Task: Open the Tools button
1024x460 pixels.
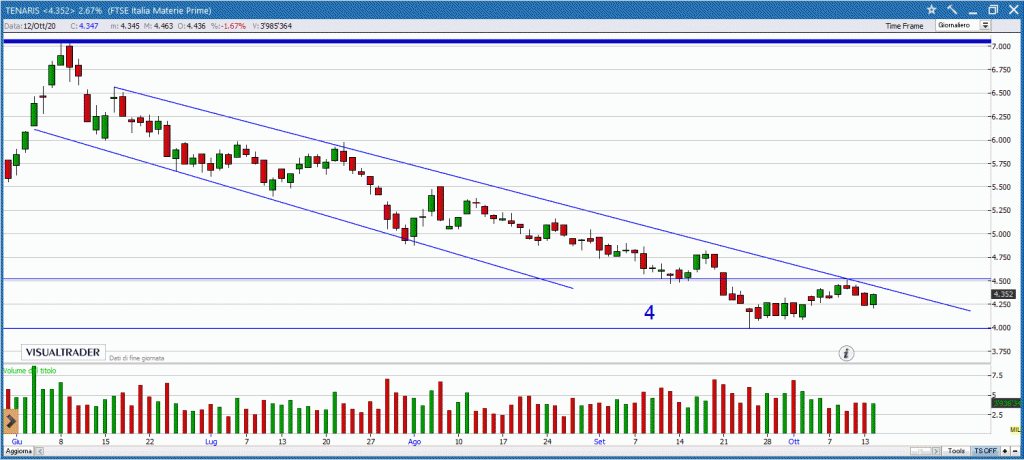Action: [x=957, y=452]
